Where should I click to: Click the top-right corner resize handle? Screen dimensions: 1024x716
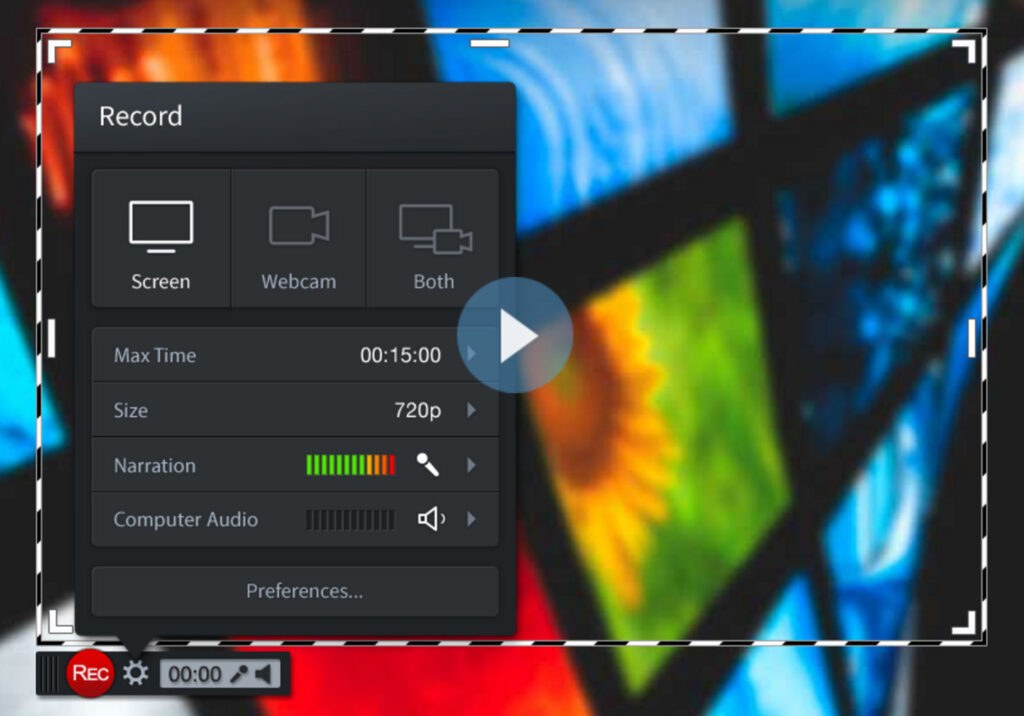pyautogui.click(x=964, y=52)
